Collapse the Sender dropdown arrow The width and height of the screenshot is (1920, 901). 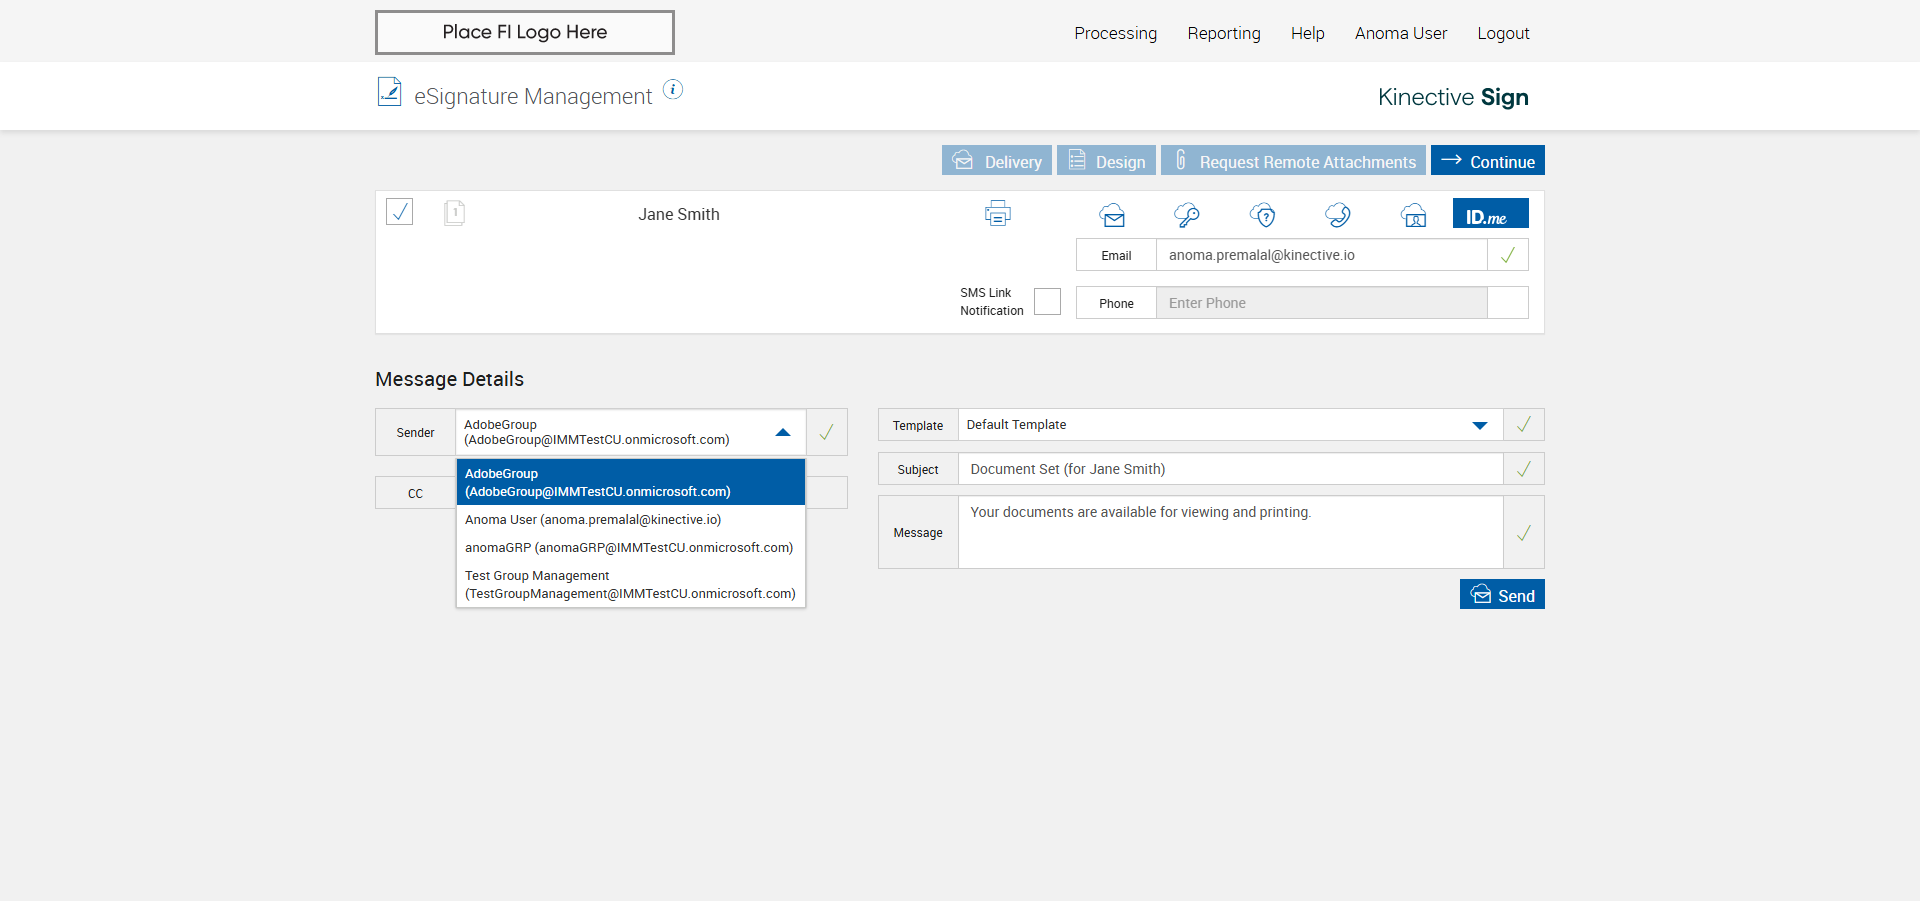(x=783, y=432)
